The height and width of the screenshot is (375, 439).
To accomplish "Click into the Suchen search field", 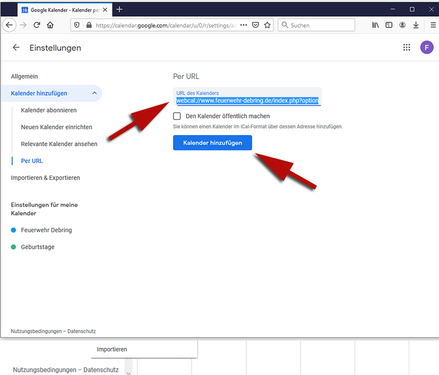I will point(316,25).
